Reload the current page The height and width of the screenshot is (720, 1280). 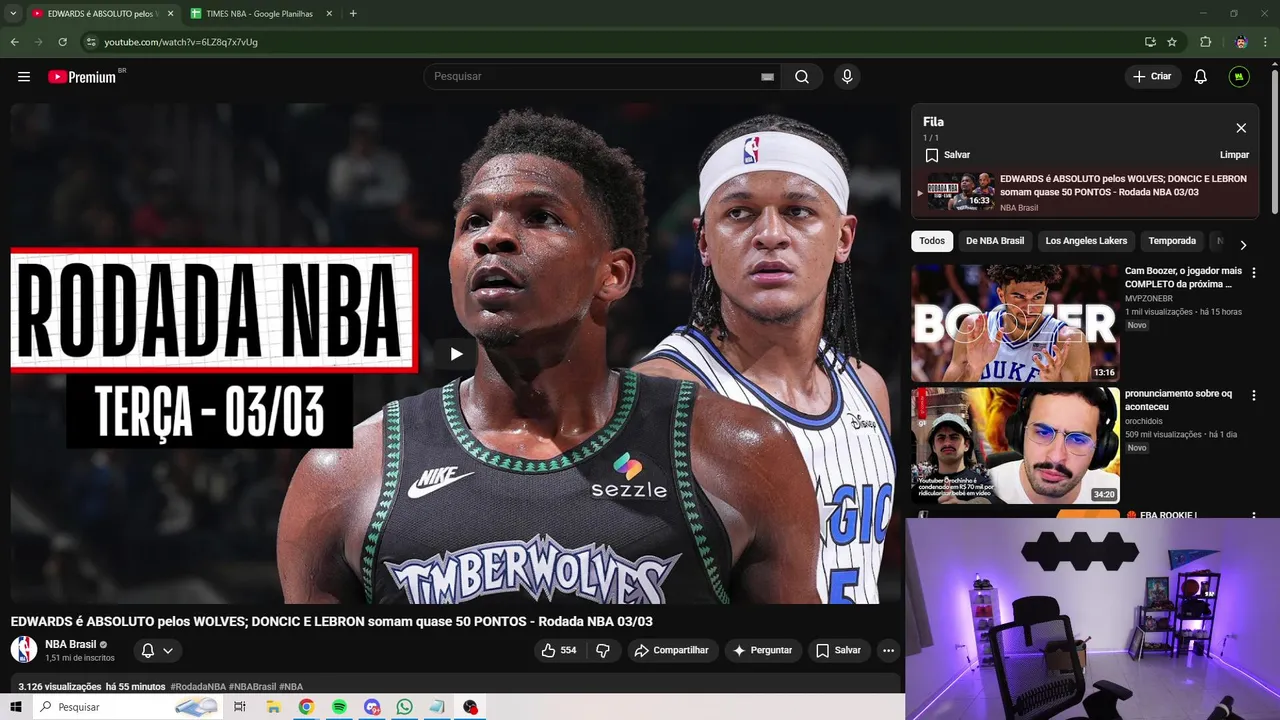63,42
